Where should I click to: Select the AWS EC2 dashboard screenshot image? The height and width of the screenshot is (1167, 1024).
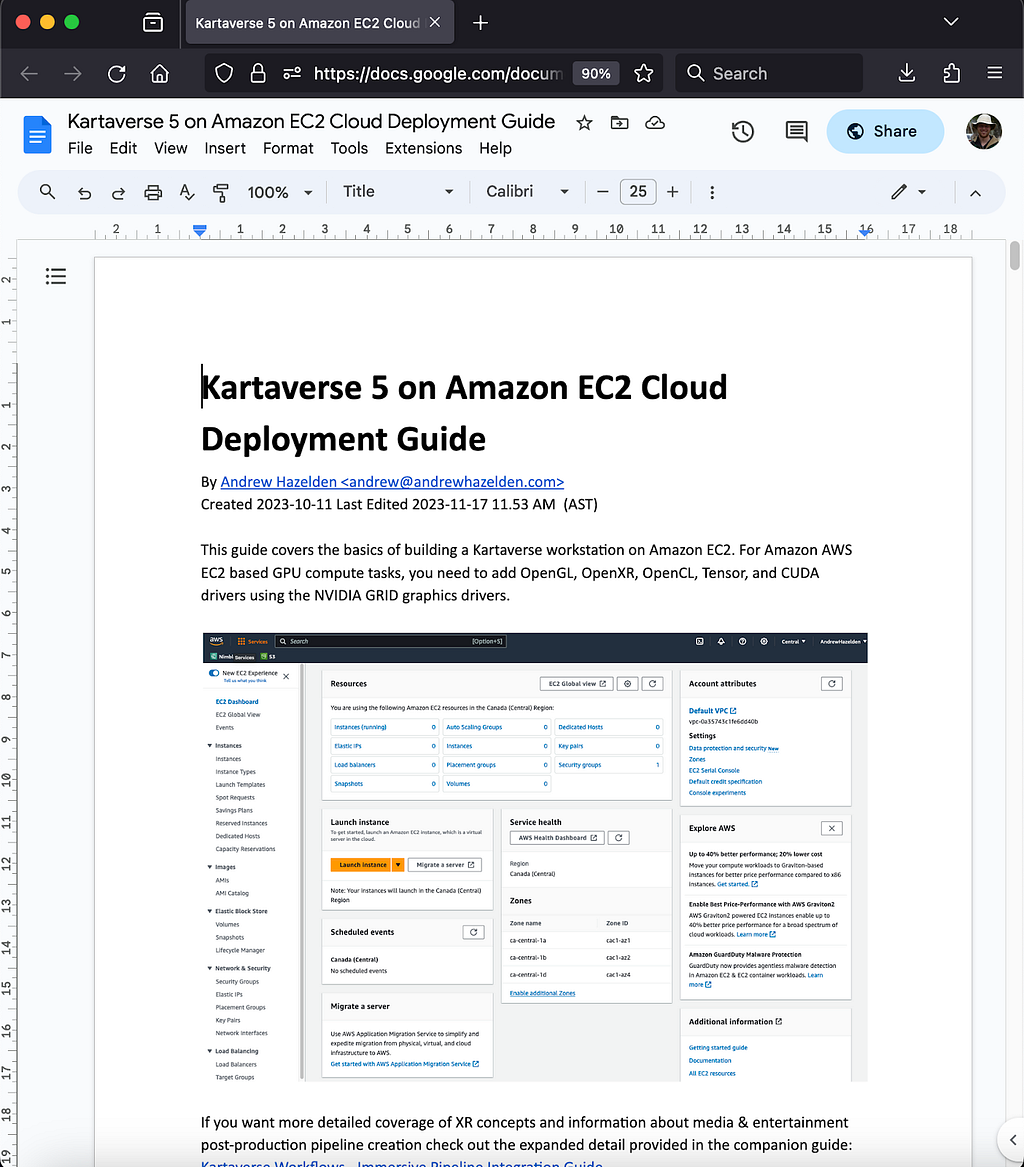click(x=534, y=857)
